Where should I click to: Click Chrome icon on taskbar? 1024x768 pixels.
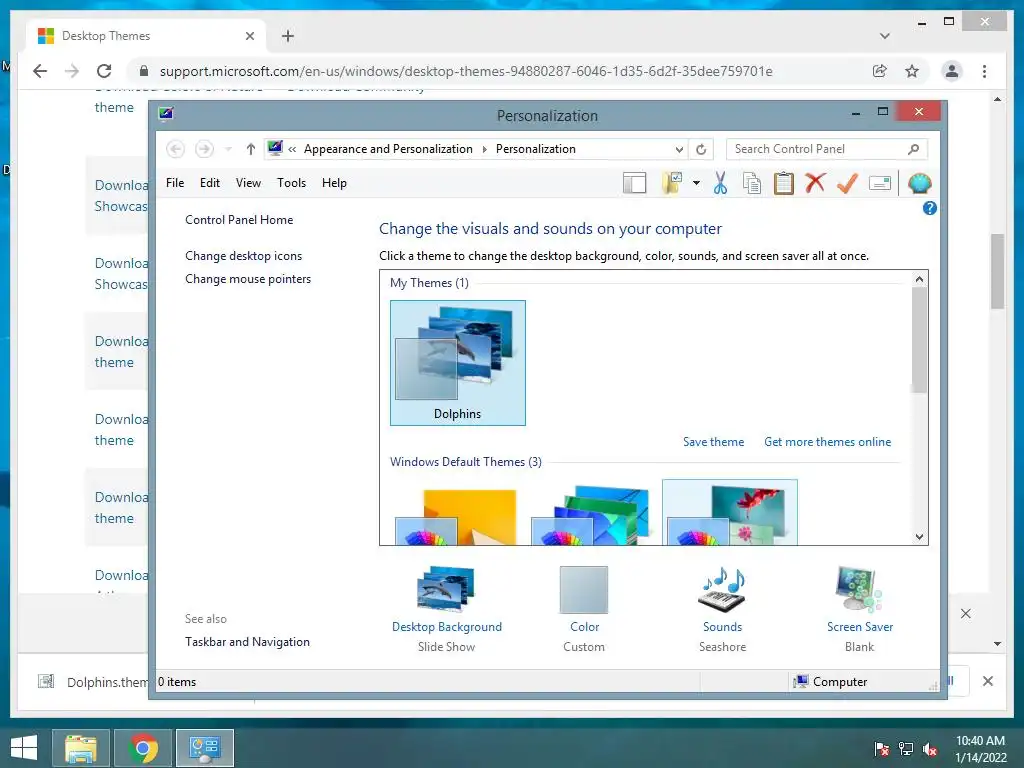tap(143, 748)
